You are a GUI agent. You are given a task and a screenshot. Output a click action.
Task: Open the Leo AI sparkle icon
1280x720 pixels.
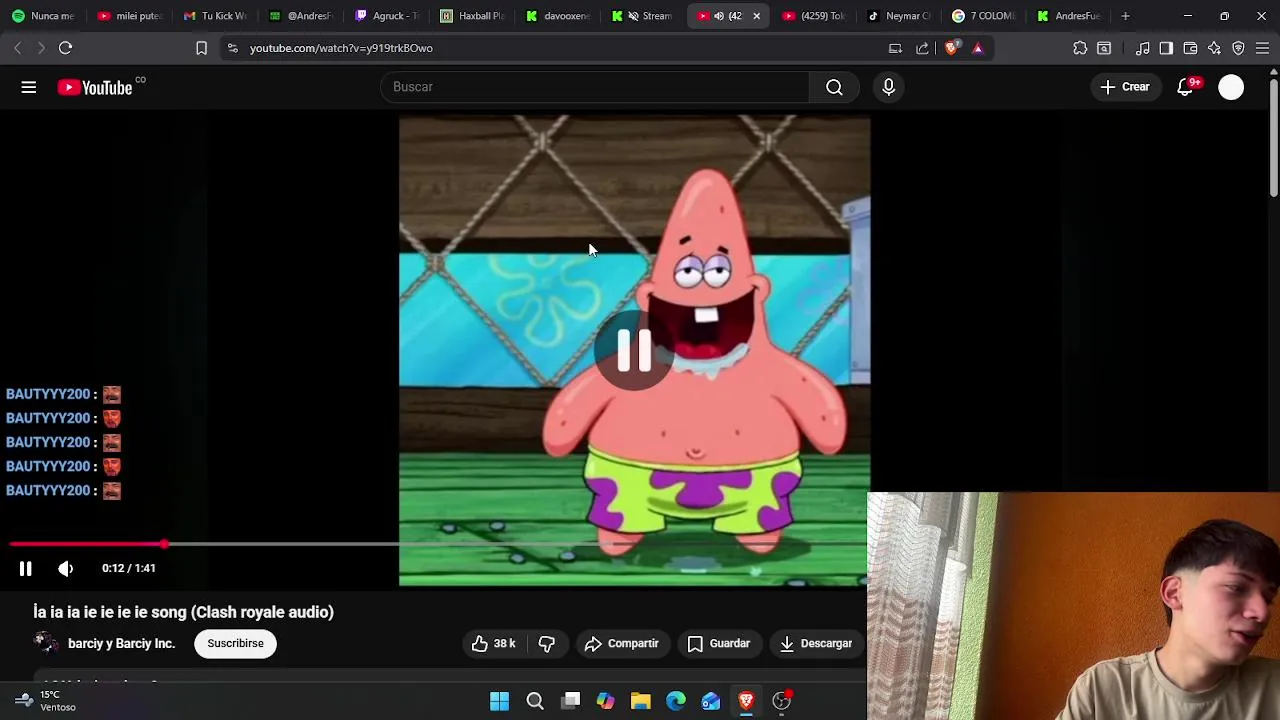point(1214,48)
